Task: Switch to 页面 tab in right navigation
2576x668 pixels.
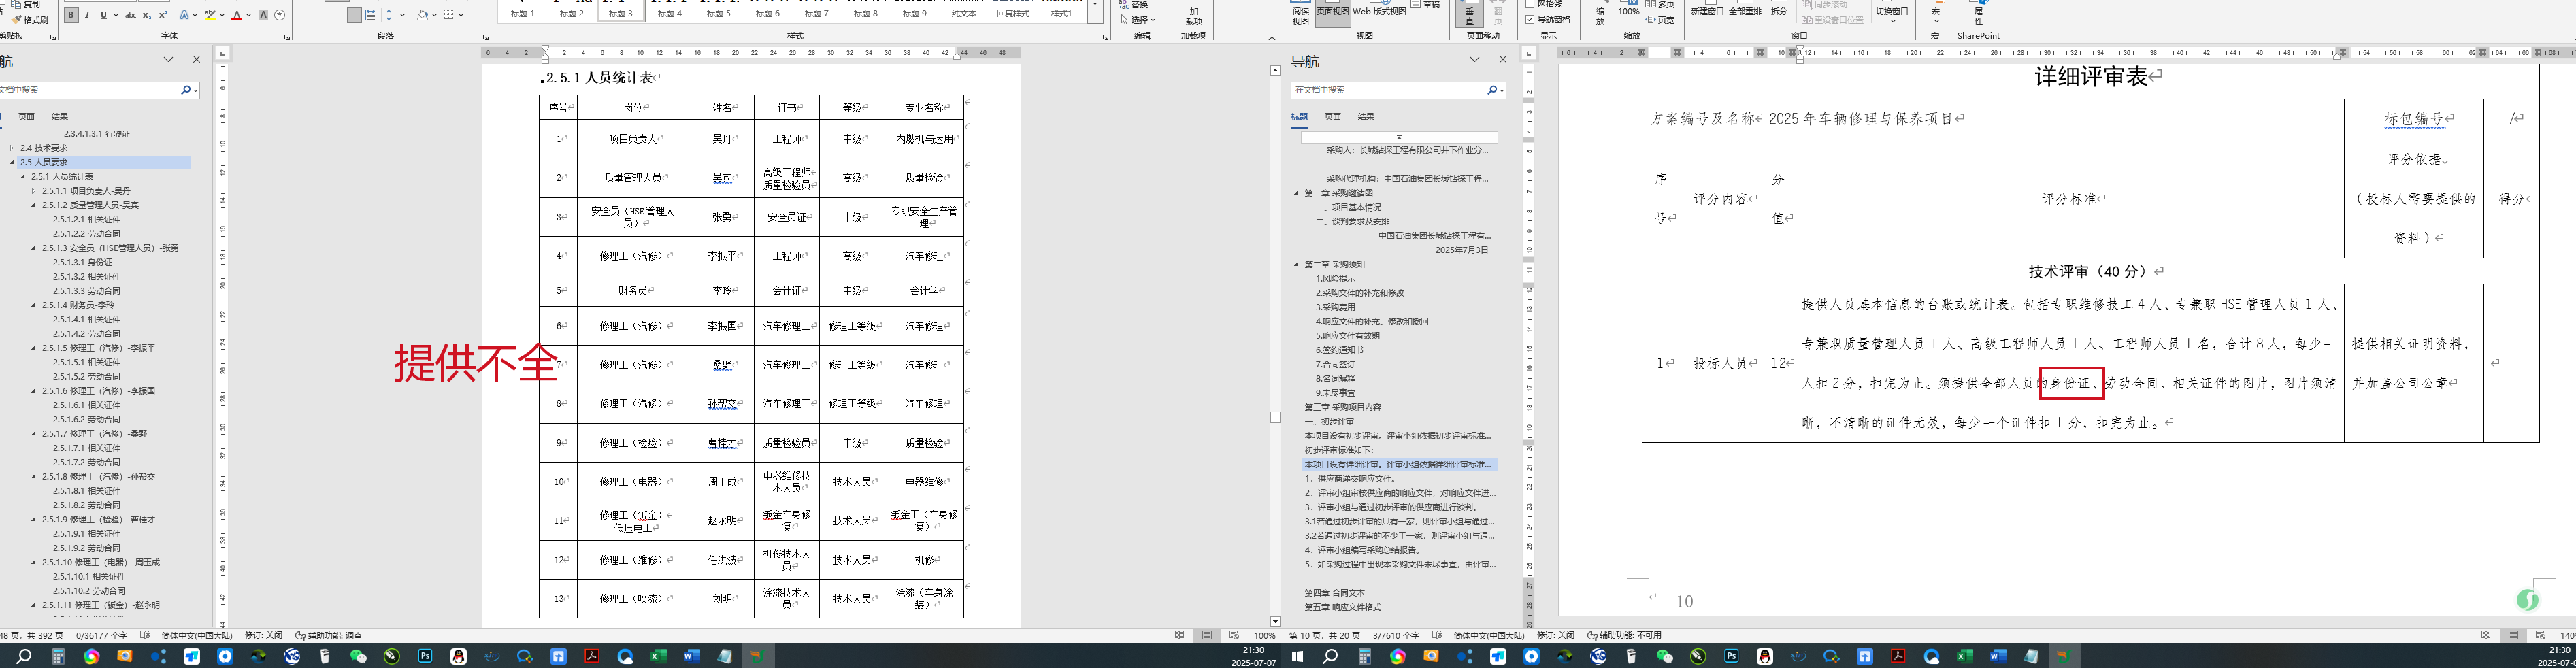Action: tap(1333, 117)
